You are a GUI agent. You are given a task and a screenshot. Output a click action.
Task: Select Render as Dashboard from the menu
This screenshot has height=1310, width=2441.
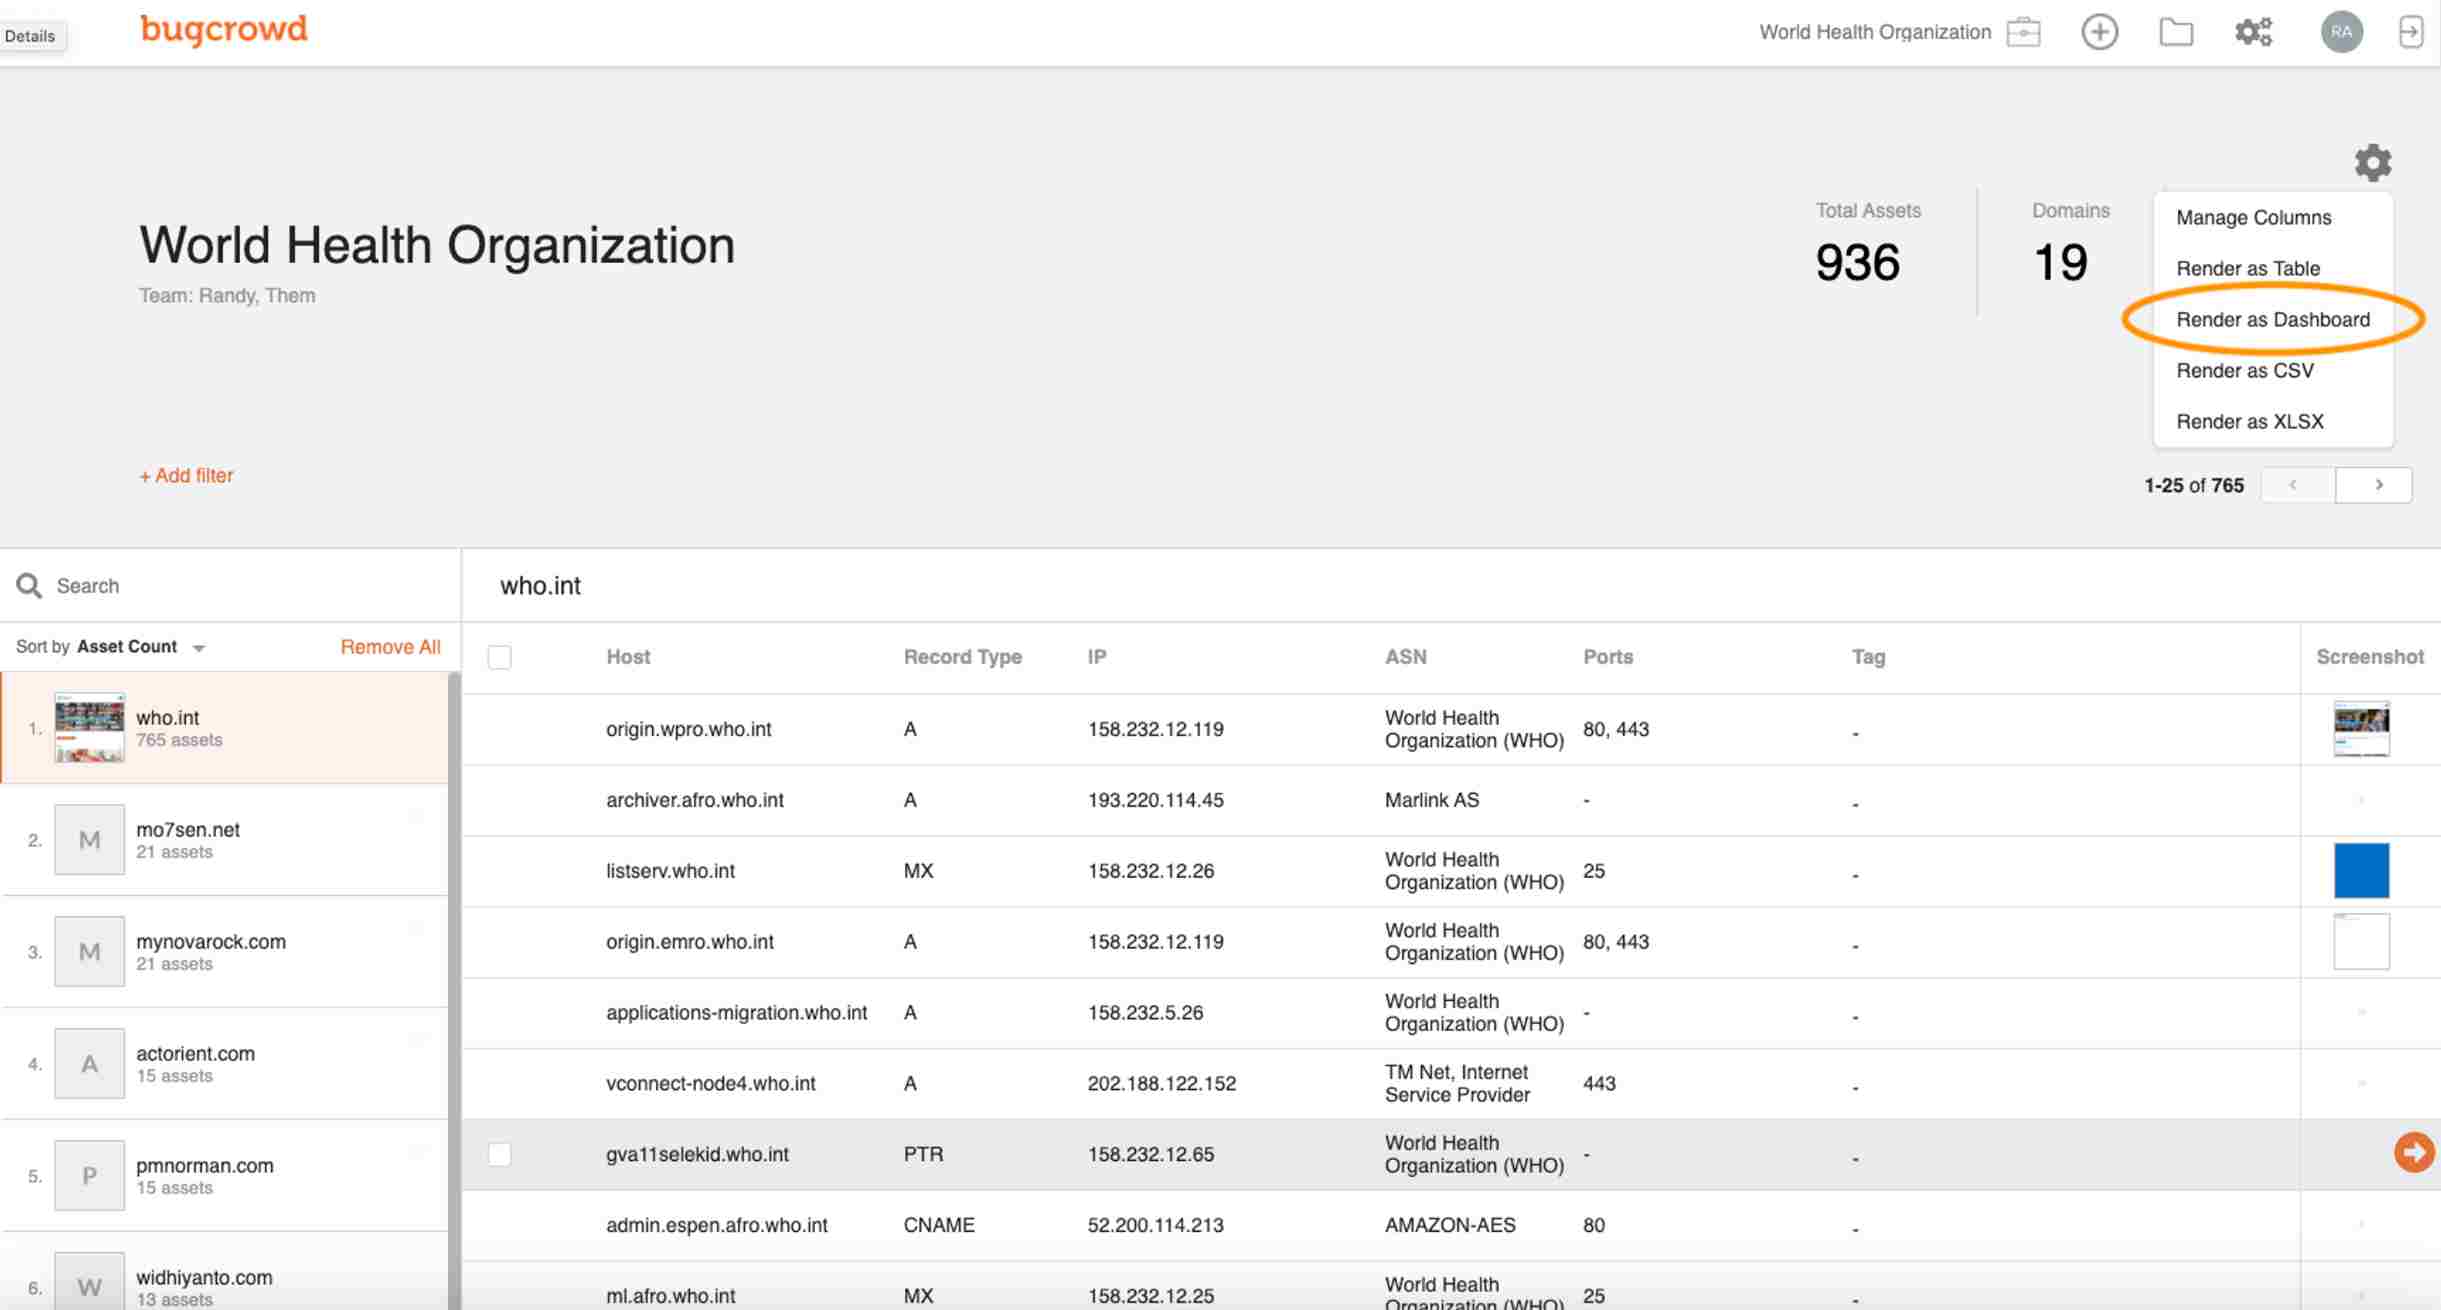pyautogui.click(x=2273, y=319)
